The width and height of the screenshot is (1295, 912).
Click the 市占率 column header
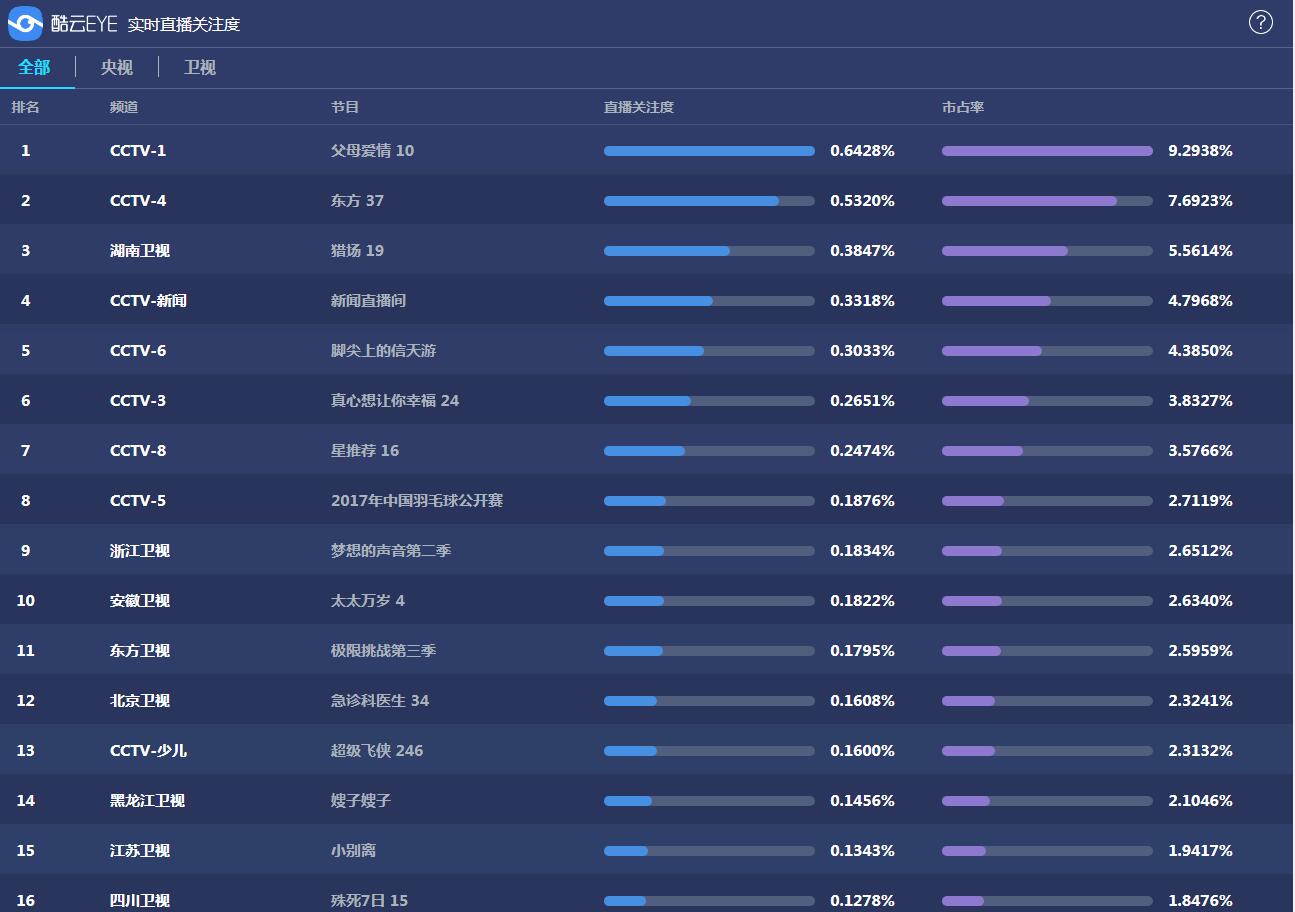(x=963, y=107)
